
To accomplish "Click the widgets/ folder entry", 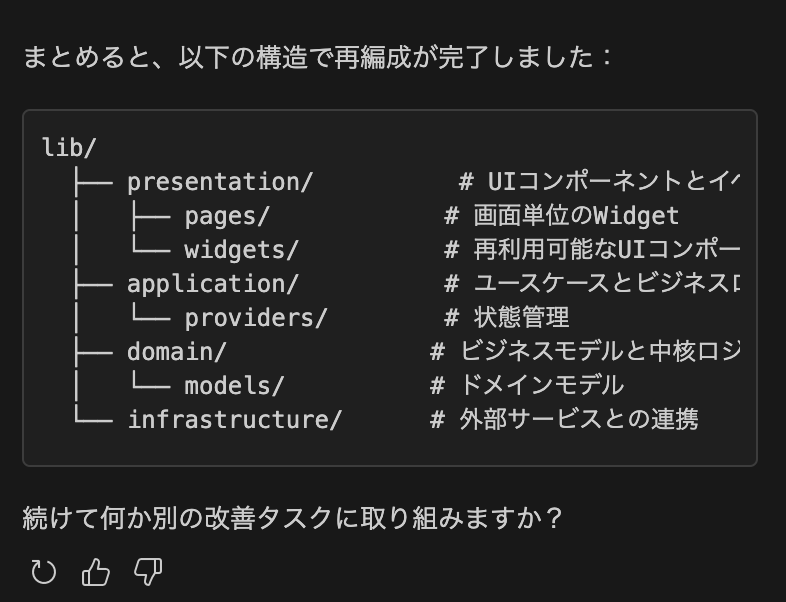I will pos(241,250).
